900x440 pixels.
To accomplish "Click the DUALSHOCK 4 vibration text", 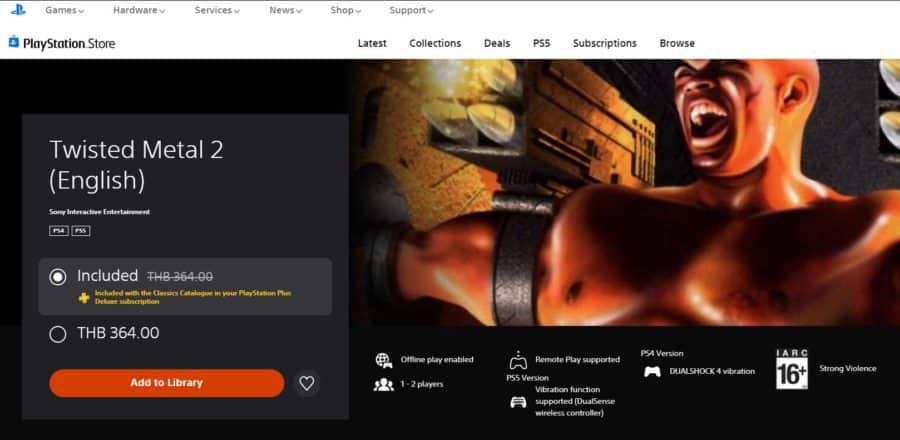I will pos(712,371).
